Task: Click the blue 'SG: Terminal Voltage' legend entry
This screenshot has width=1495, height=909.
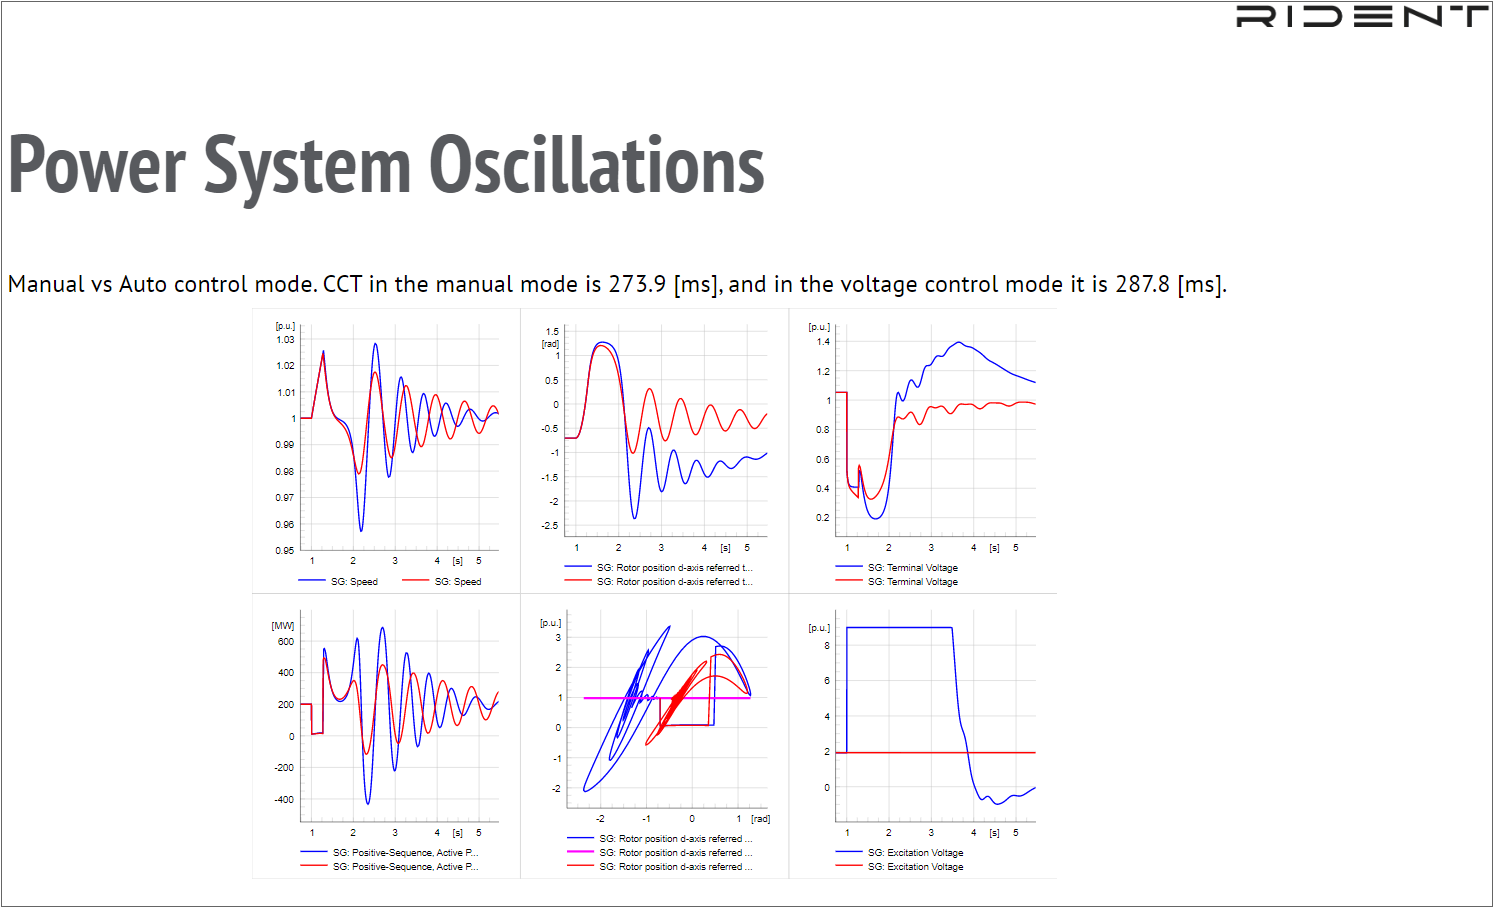Action: tap(896, 568)
